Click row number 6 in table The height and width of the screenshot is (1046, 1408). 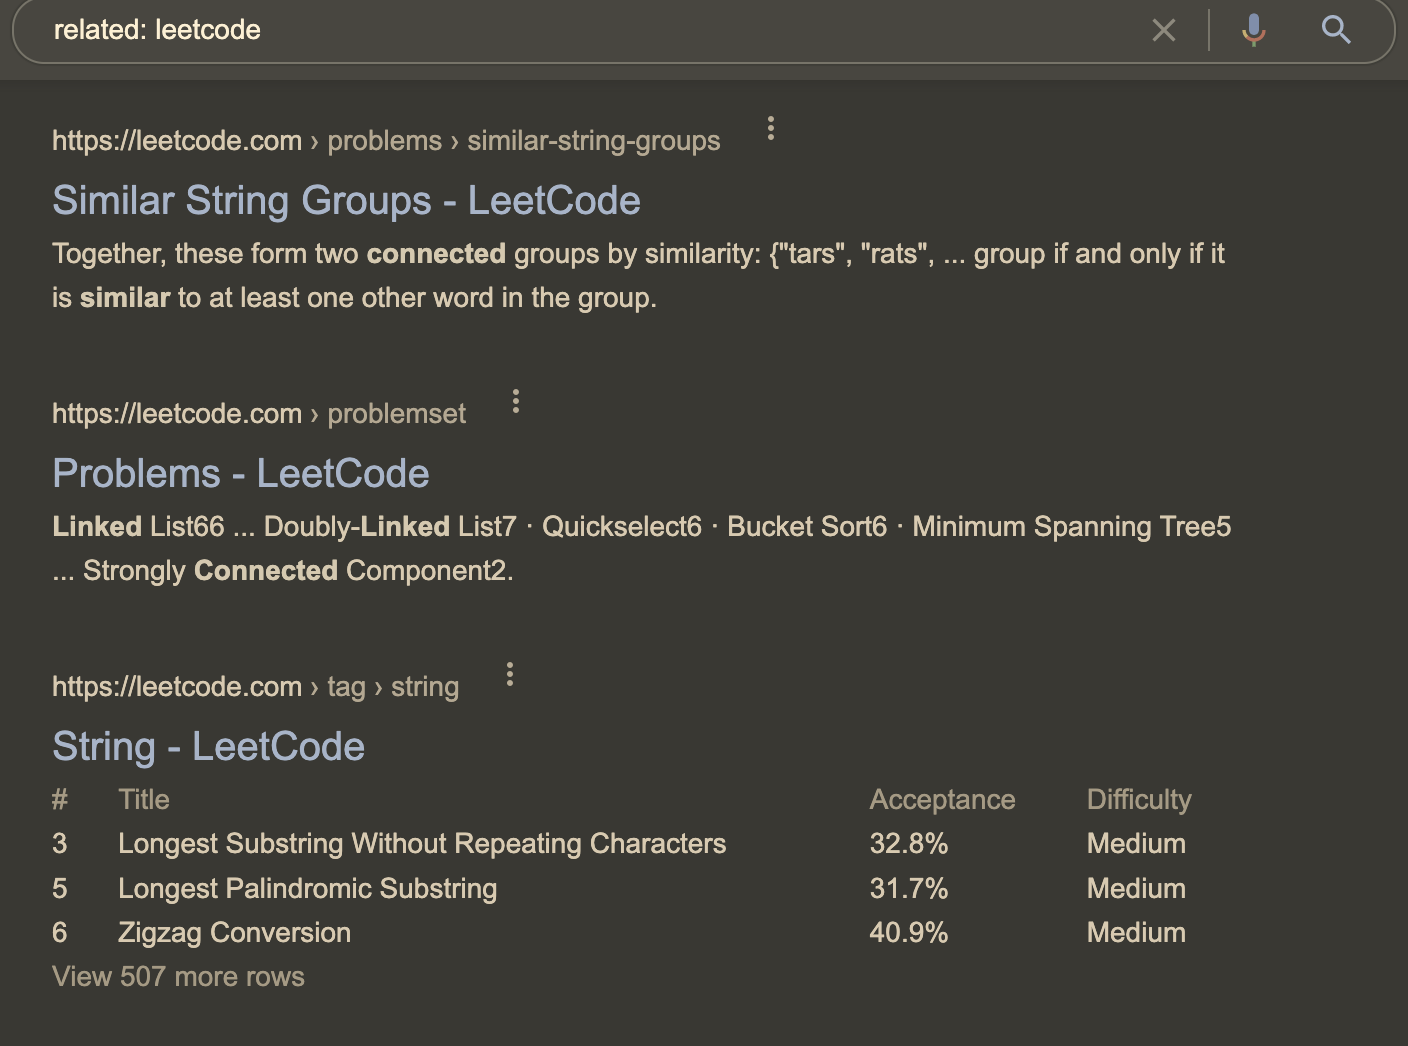point(60,932)
